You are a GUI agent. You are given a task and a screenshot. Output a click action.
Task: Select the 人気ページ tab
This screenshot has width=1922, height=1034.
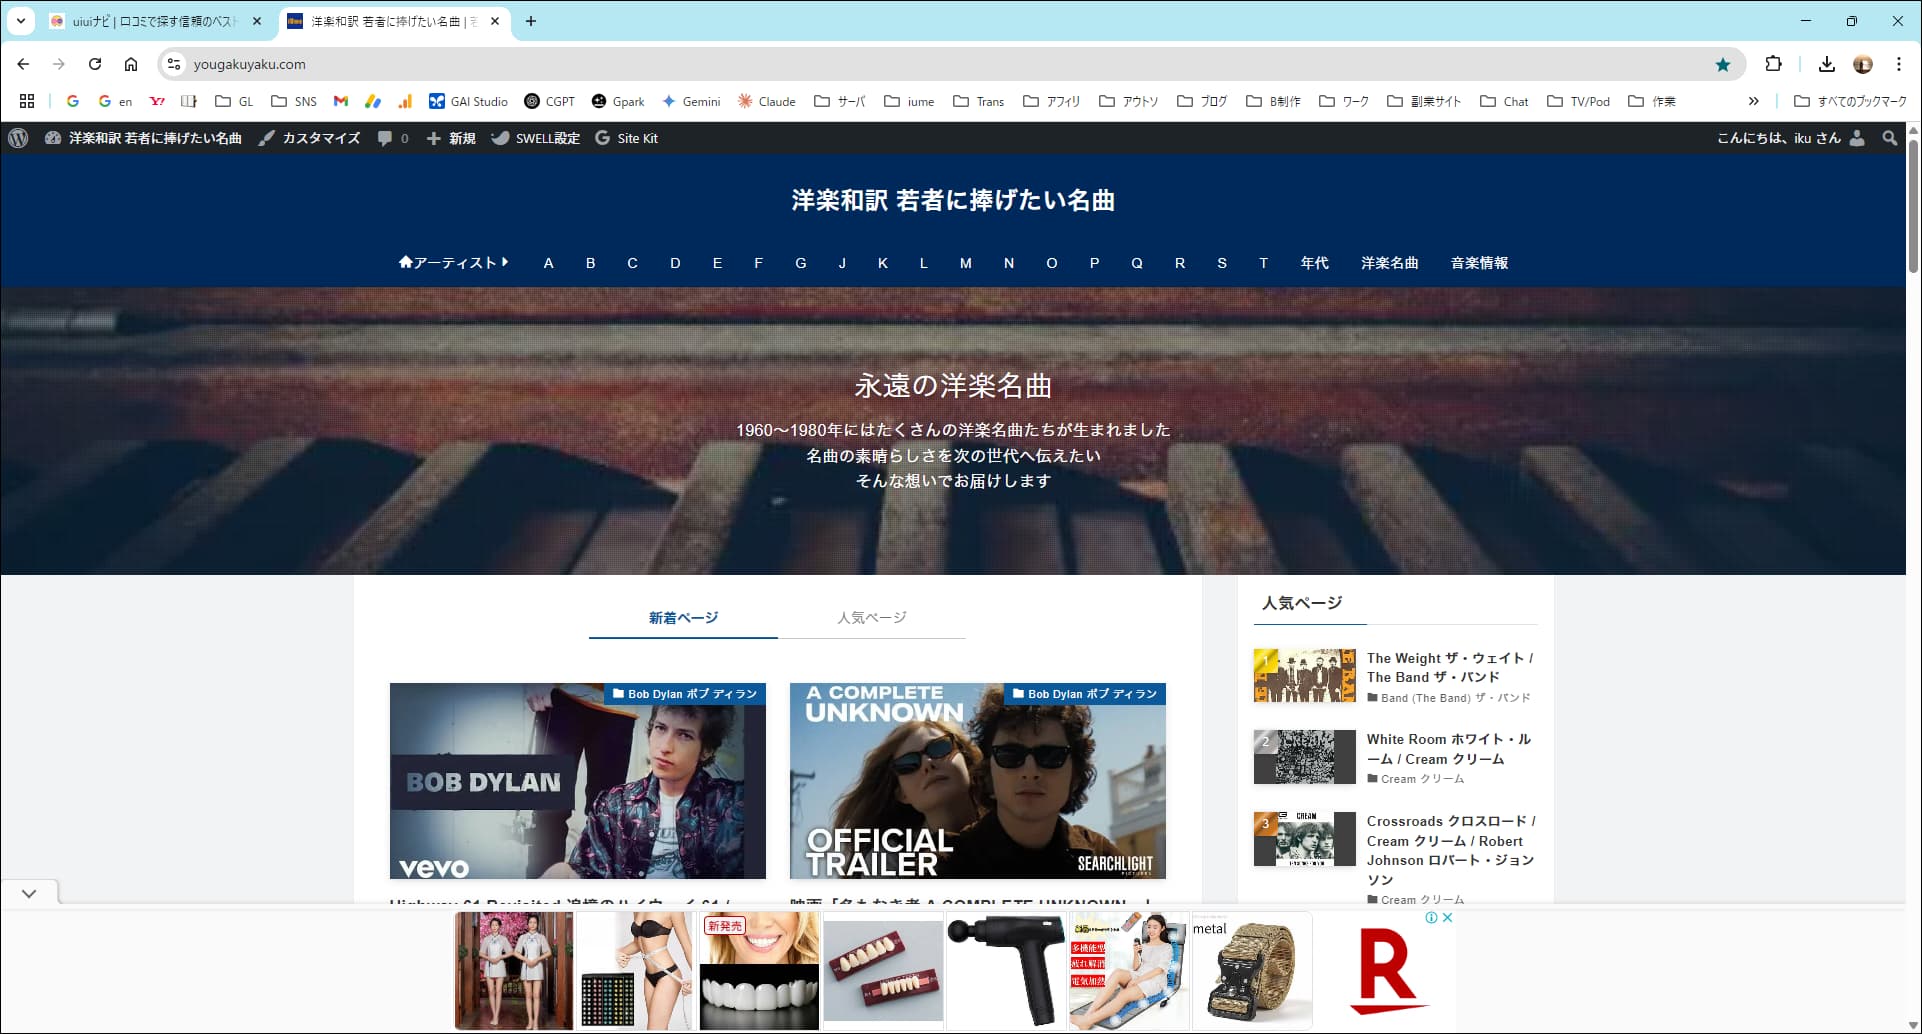[x=872, y=617]
